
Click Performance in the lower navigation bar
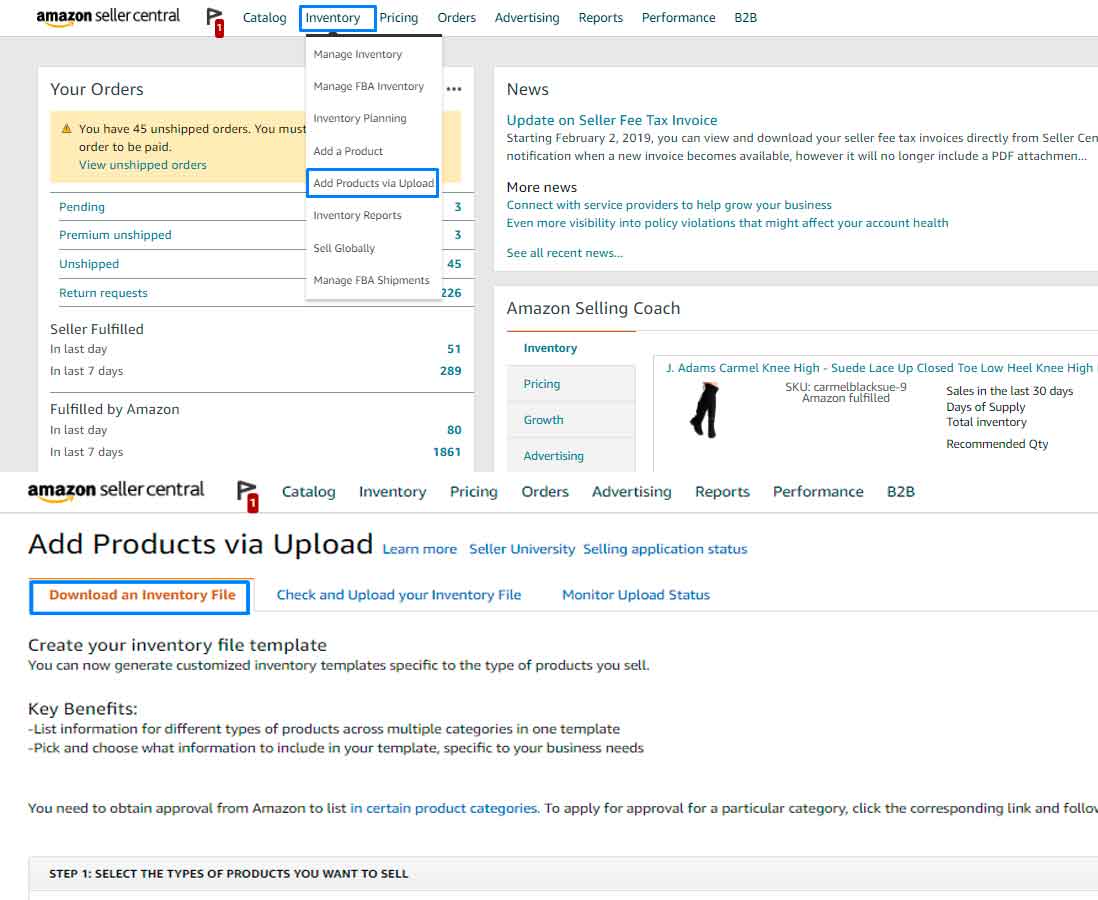pos(818,492)
